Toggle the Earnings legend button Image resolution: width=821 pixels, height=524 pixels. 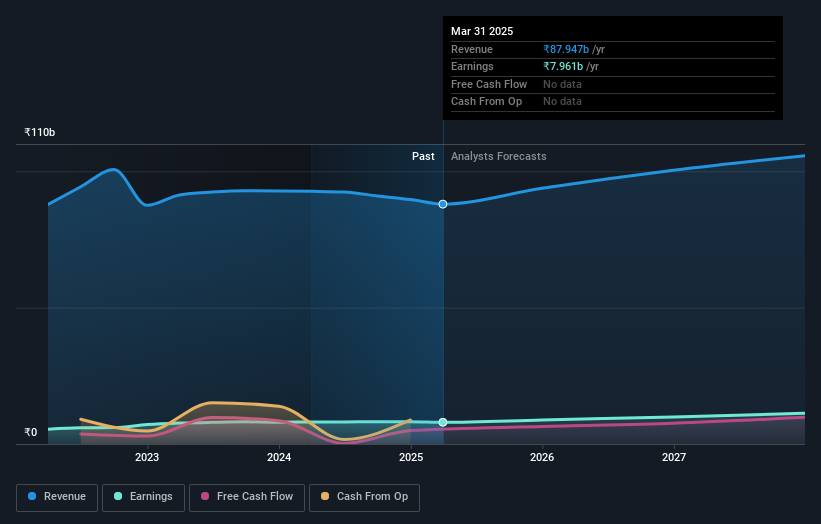(x=143, y=497)
